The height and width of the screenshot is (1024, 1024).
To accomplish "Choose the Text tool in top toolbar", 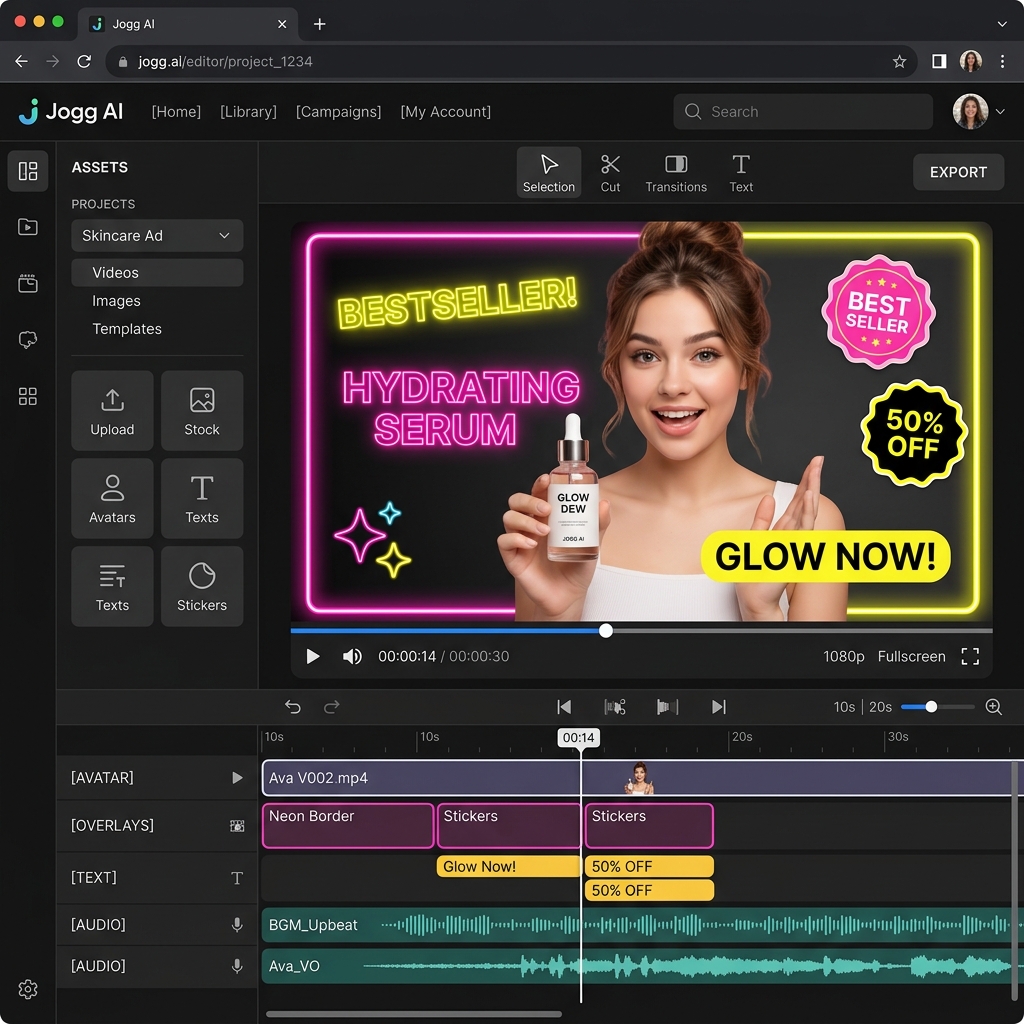I will pos(741,172).
